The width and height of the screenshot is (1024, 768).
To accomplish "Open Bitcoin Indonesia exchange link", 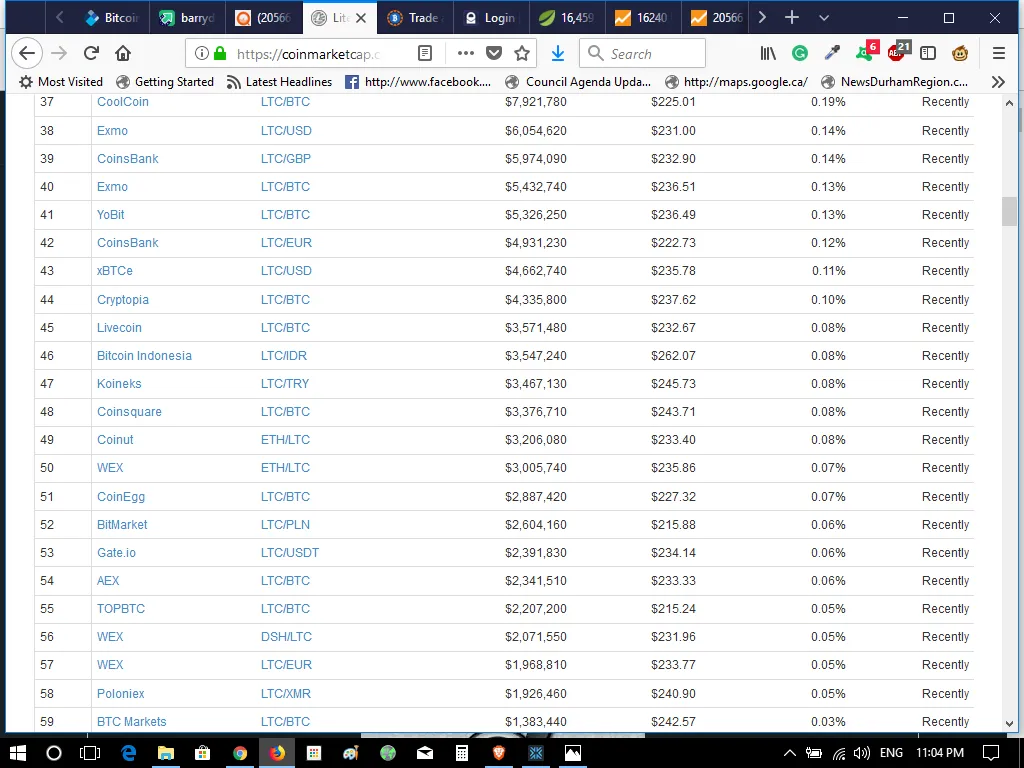I will (144, 356).
